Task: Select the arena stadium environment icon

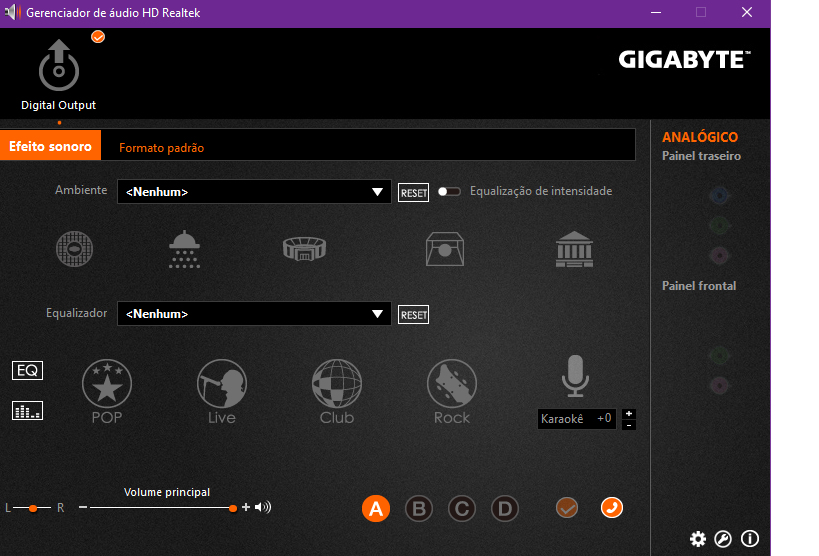Action: 305,249
